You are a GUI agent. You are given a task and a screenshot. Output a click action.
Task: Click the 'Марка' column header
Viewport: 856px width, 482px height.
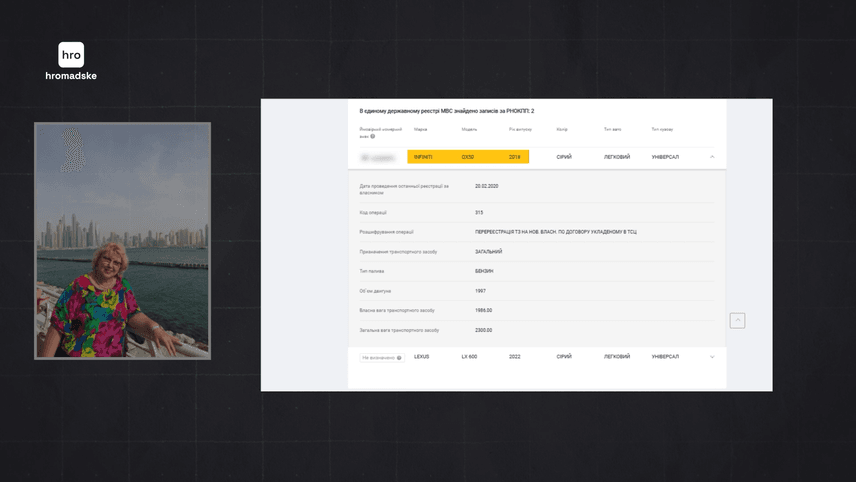coord(421,130)
